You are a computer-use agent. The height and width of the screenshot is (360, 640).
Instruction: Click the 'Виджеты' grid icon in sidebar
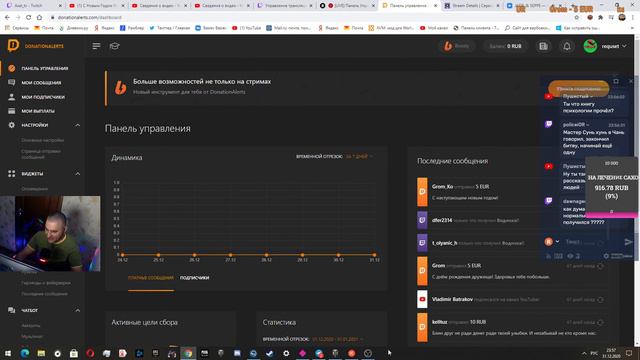(x=11, y=173)
